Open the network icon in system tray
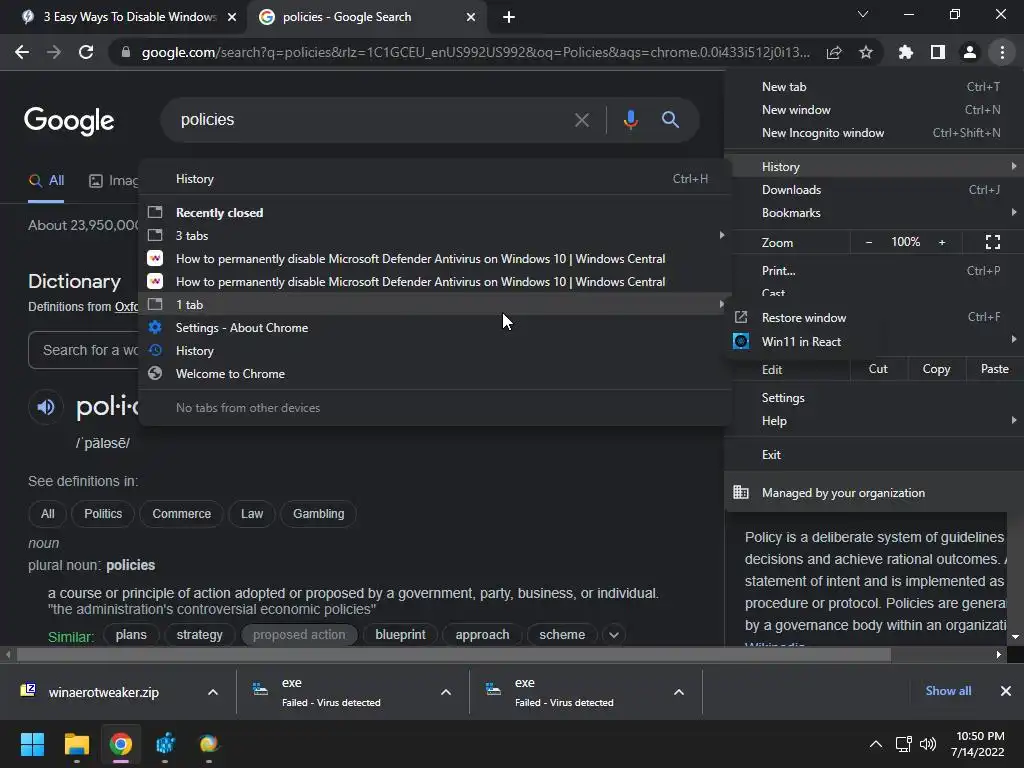Viewport: 1024px width, 768px height. pyautogui.click(x=904, y=744)
